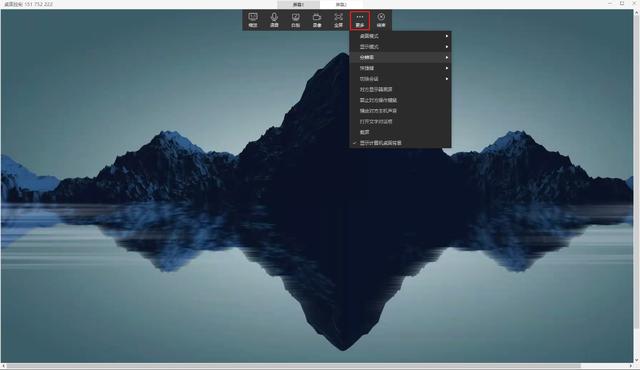Open the fifth submenu entry 切换会话

click(x=400, y=79)
